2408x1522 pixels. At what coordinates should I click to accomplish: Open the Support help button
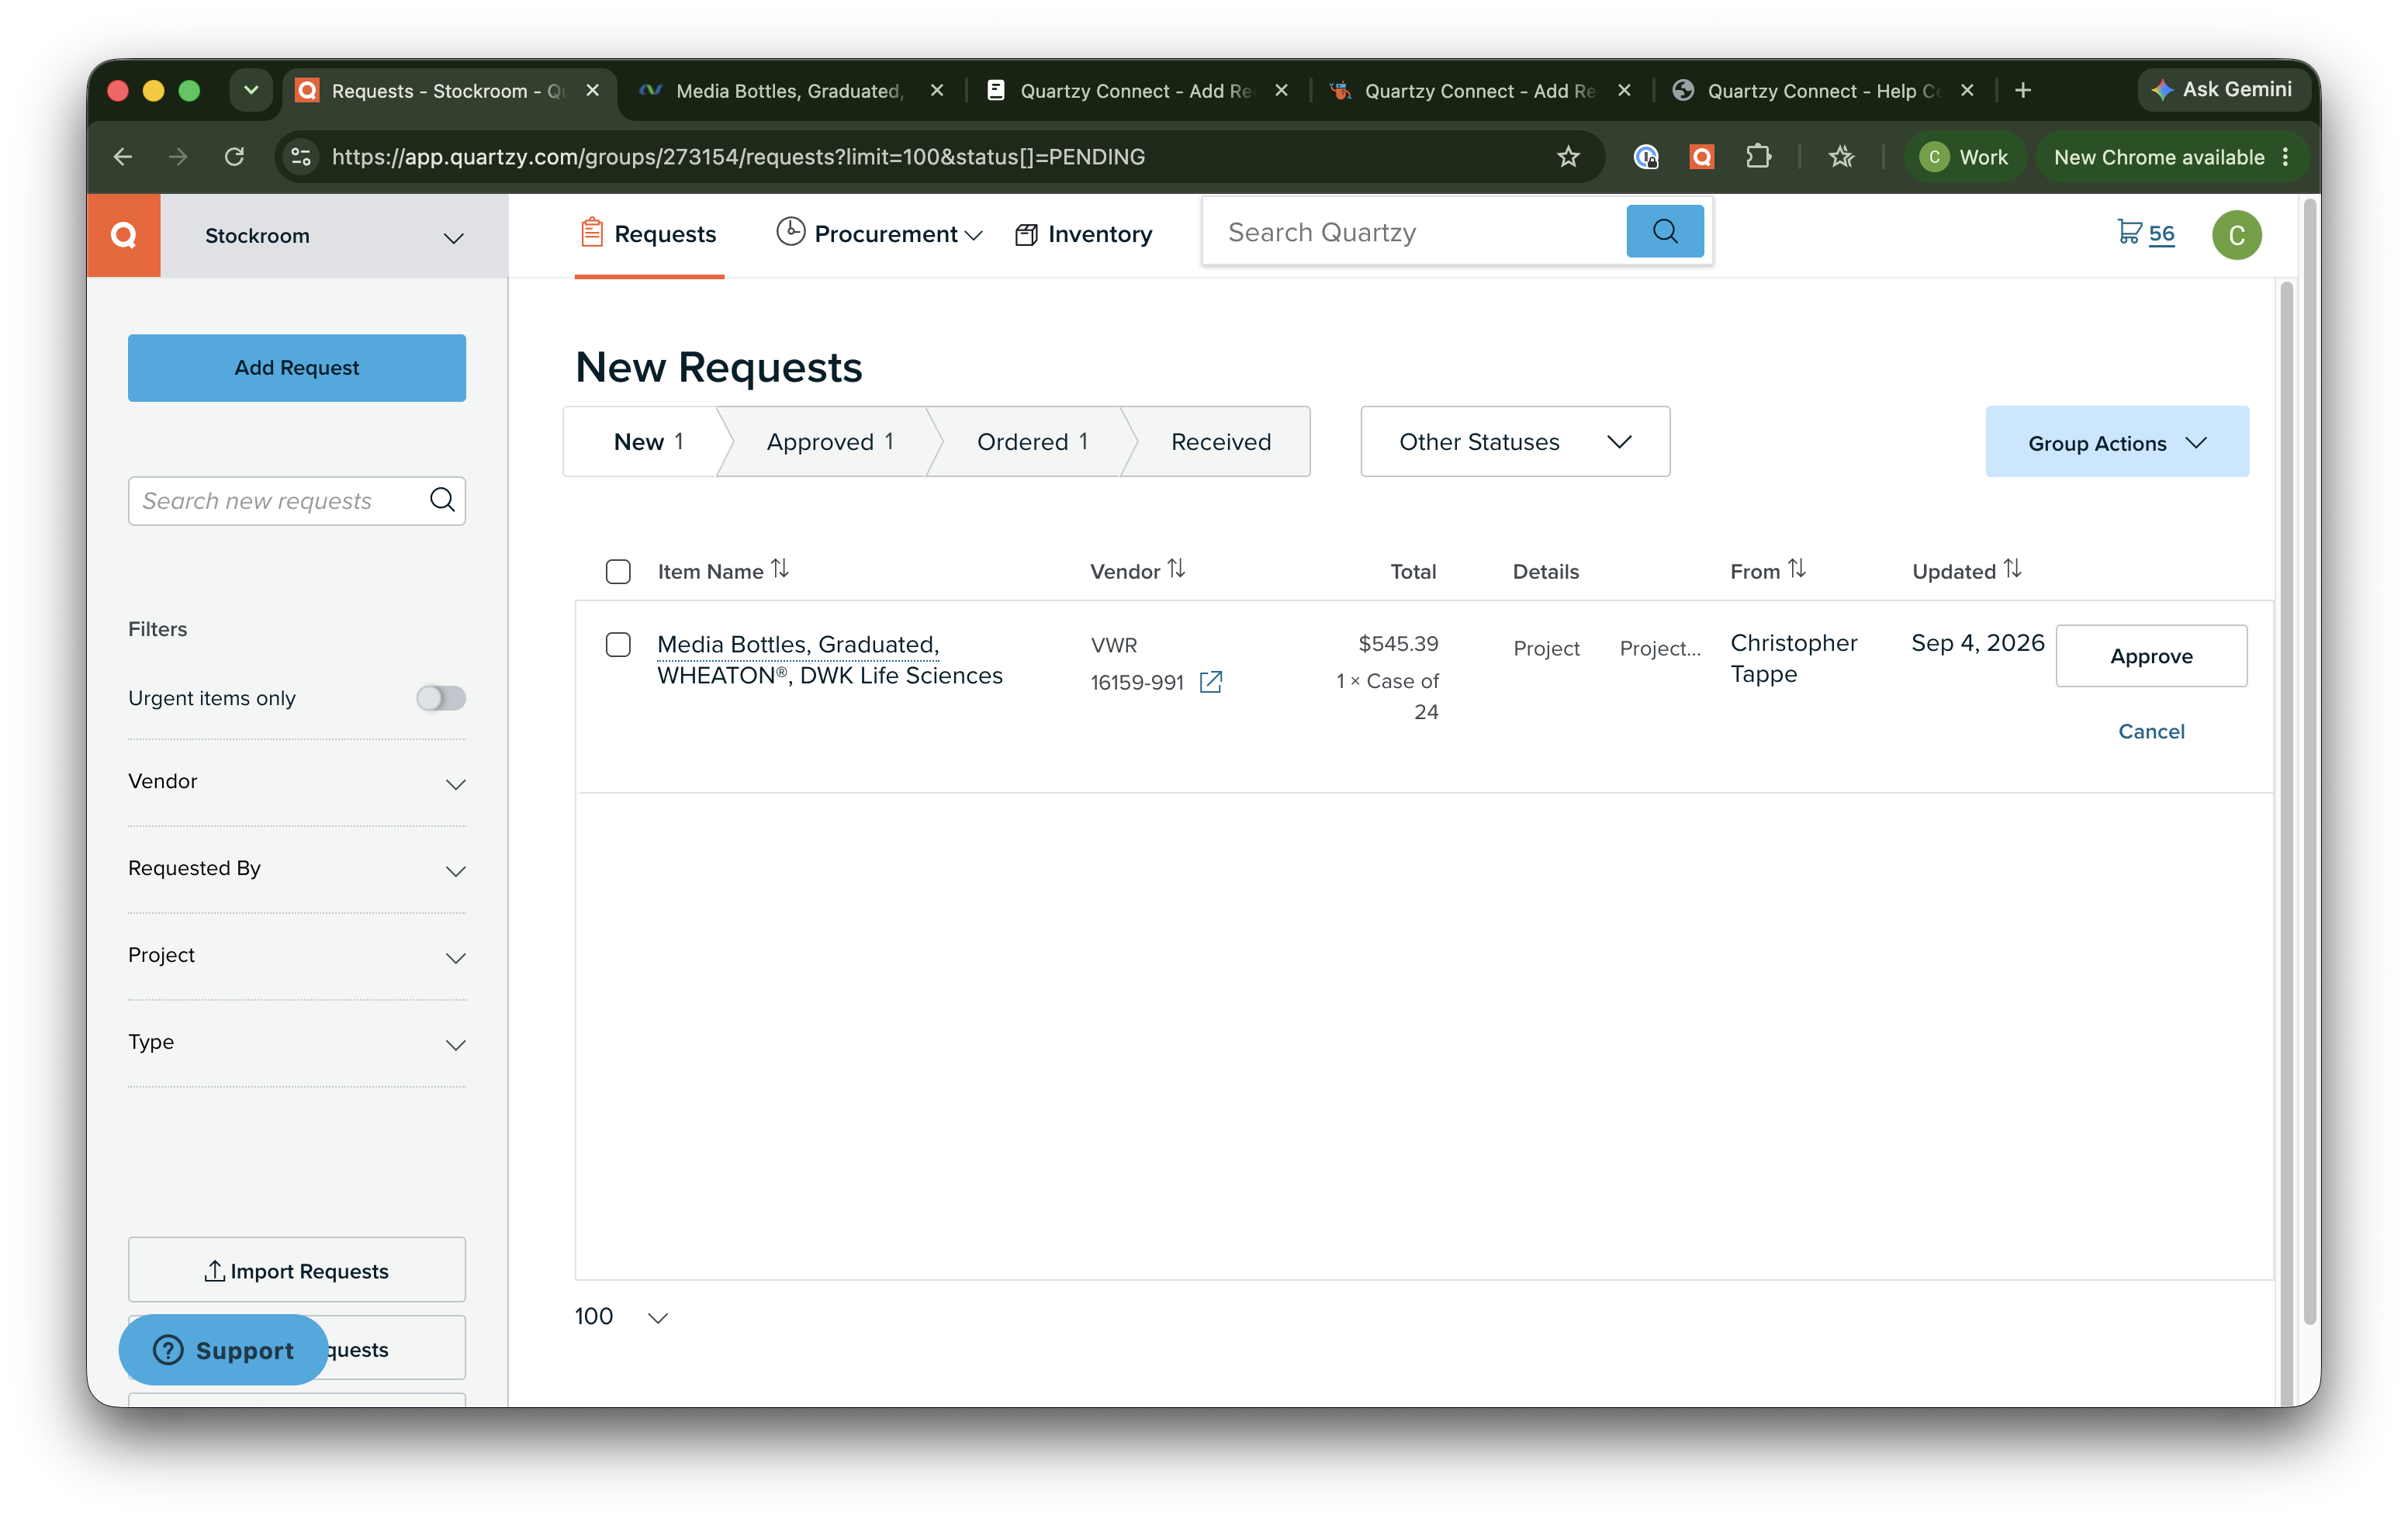pos(223,1350)
